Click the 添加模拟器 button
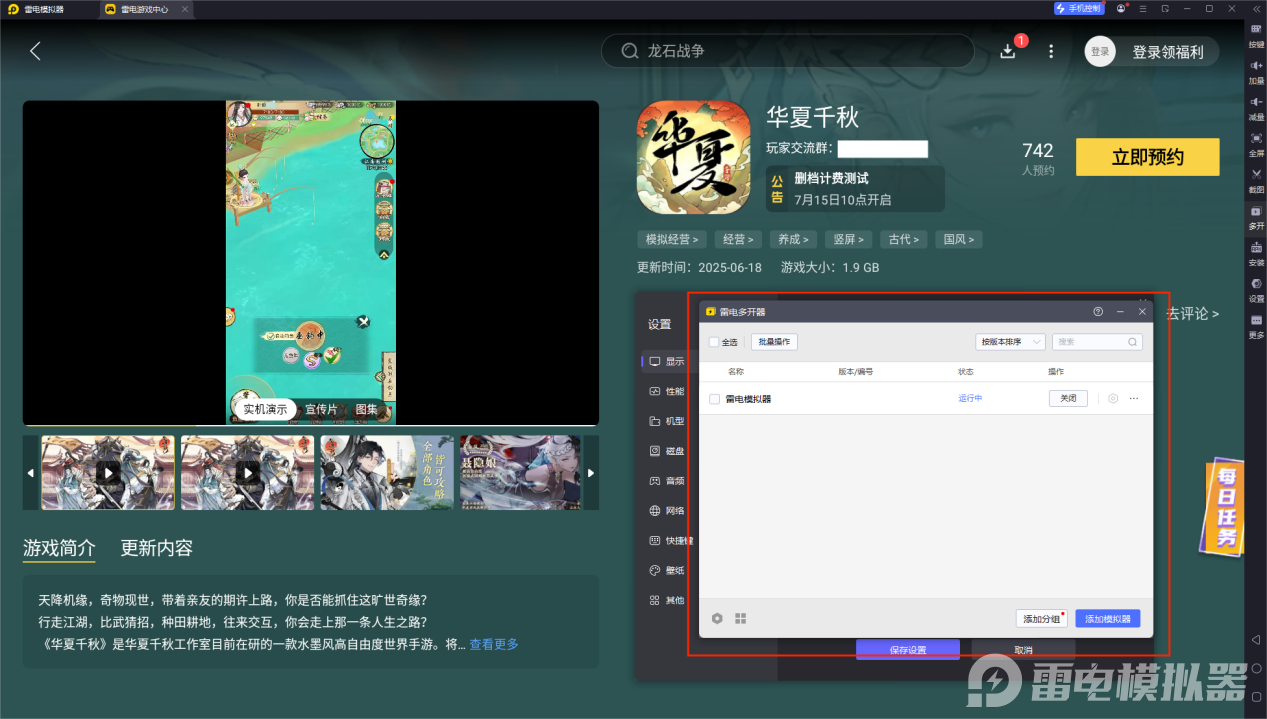This screenshot has width=1267, height=719. (x=1107, y=619)
